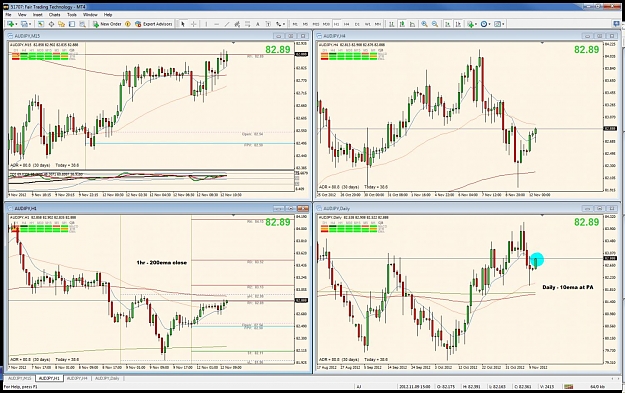Select the vertical line drawing tool
Screen dimensions: 625x393
coord(206,24)
